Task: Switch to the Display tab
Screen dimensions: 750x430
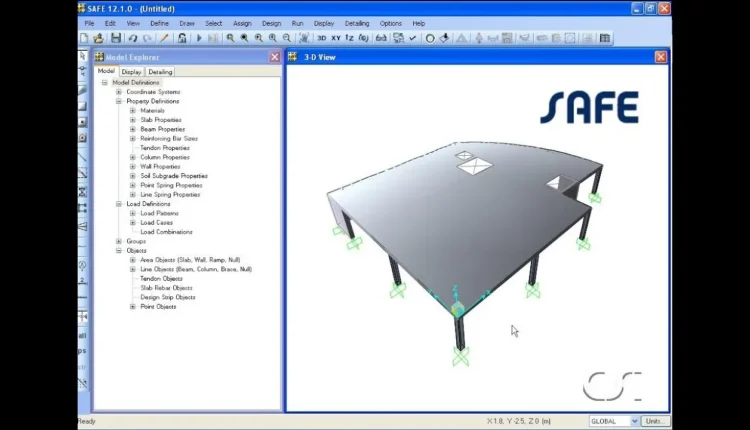Action: [x=132, y=72]
